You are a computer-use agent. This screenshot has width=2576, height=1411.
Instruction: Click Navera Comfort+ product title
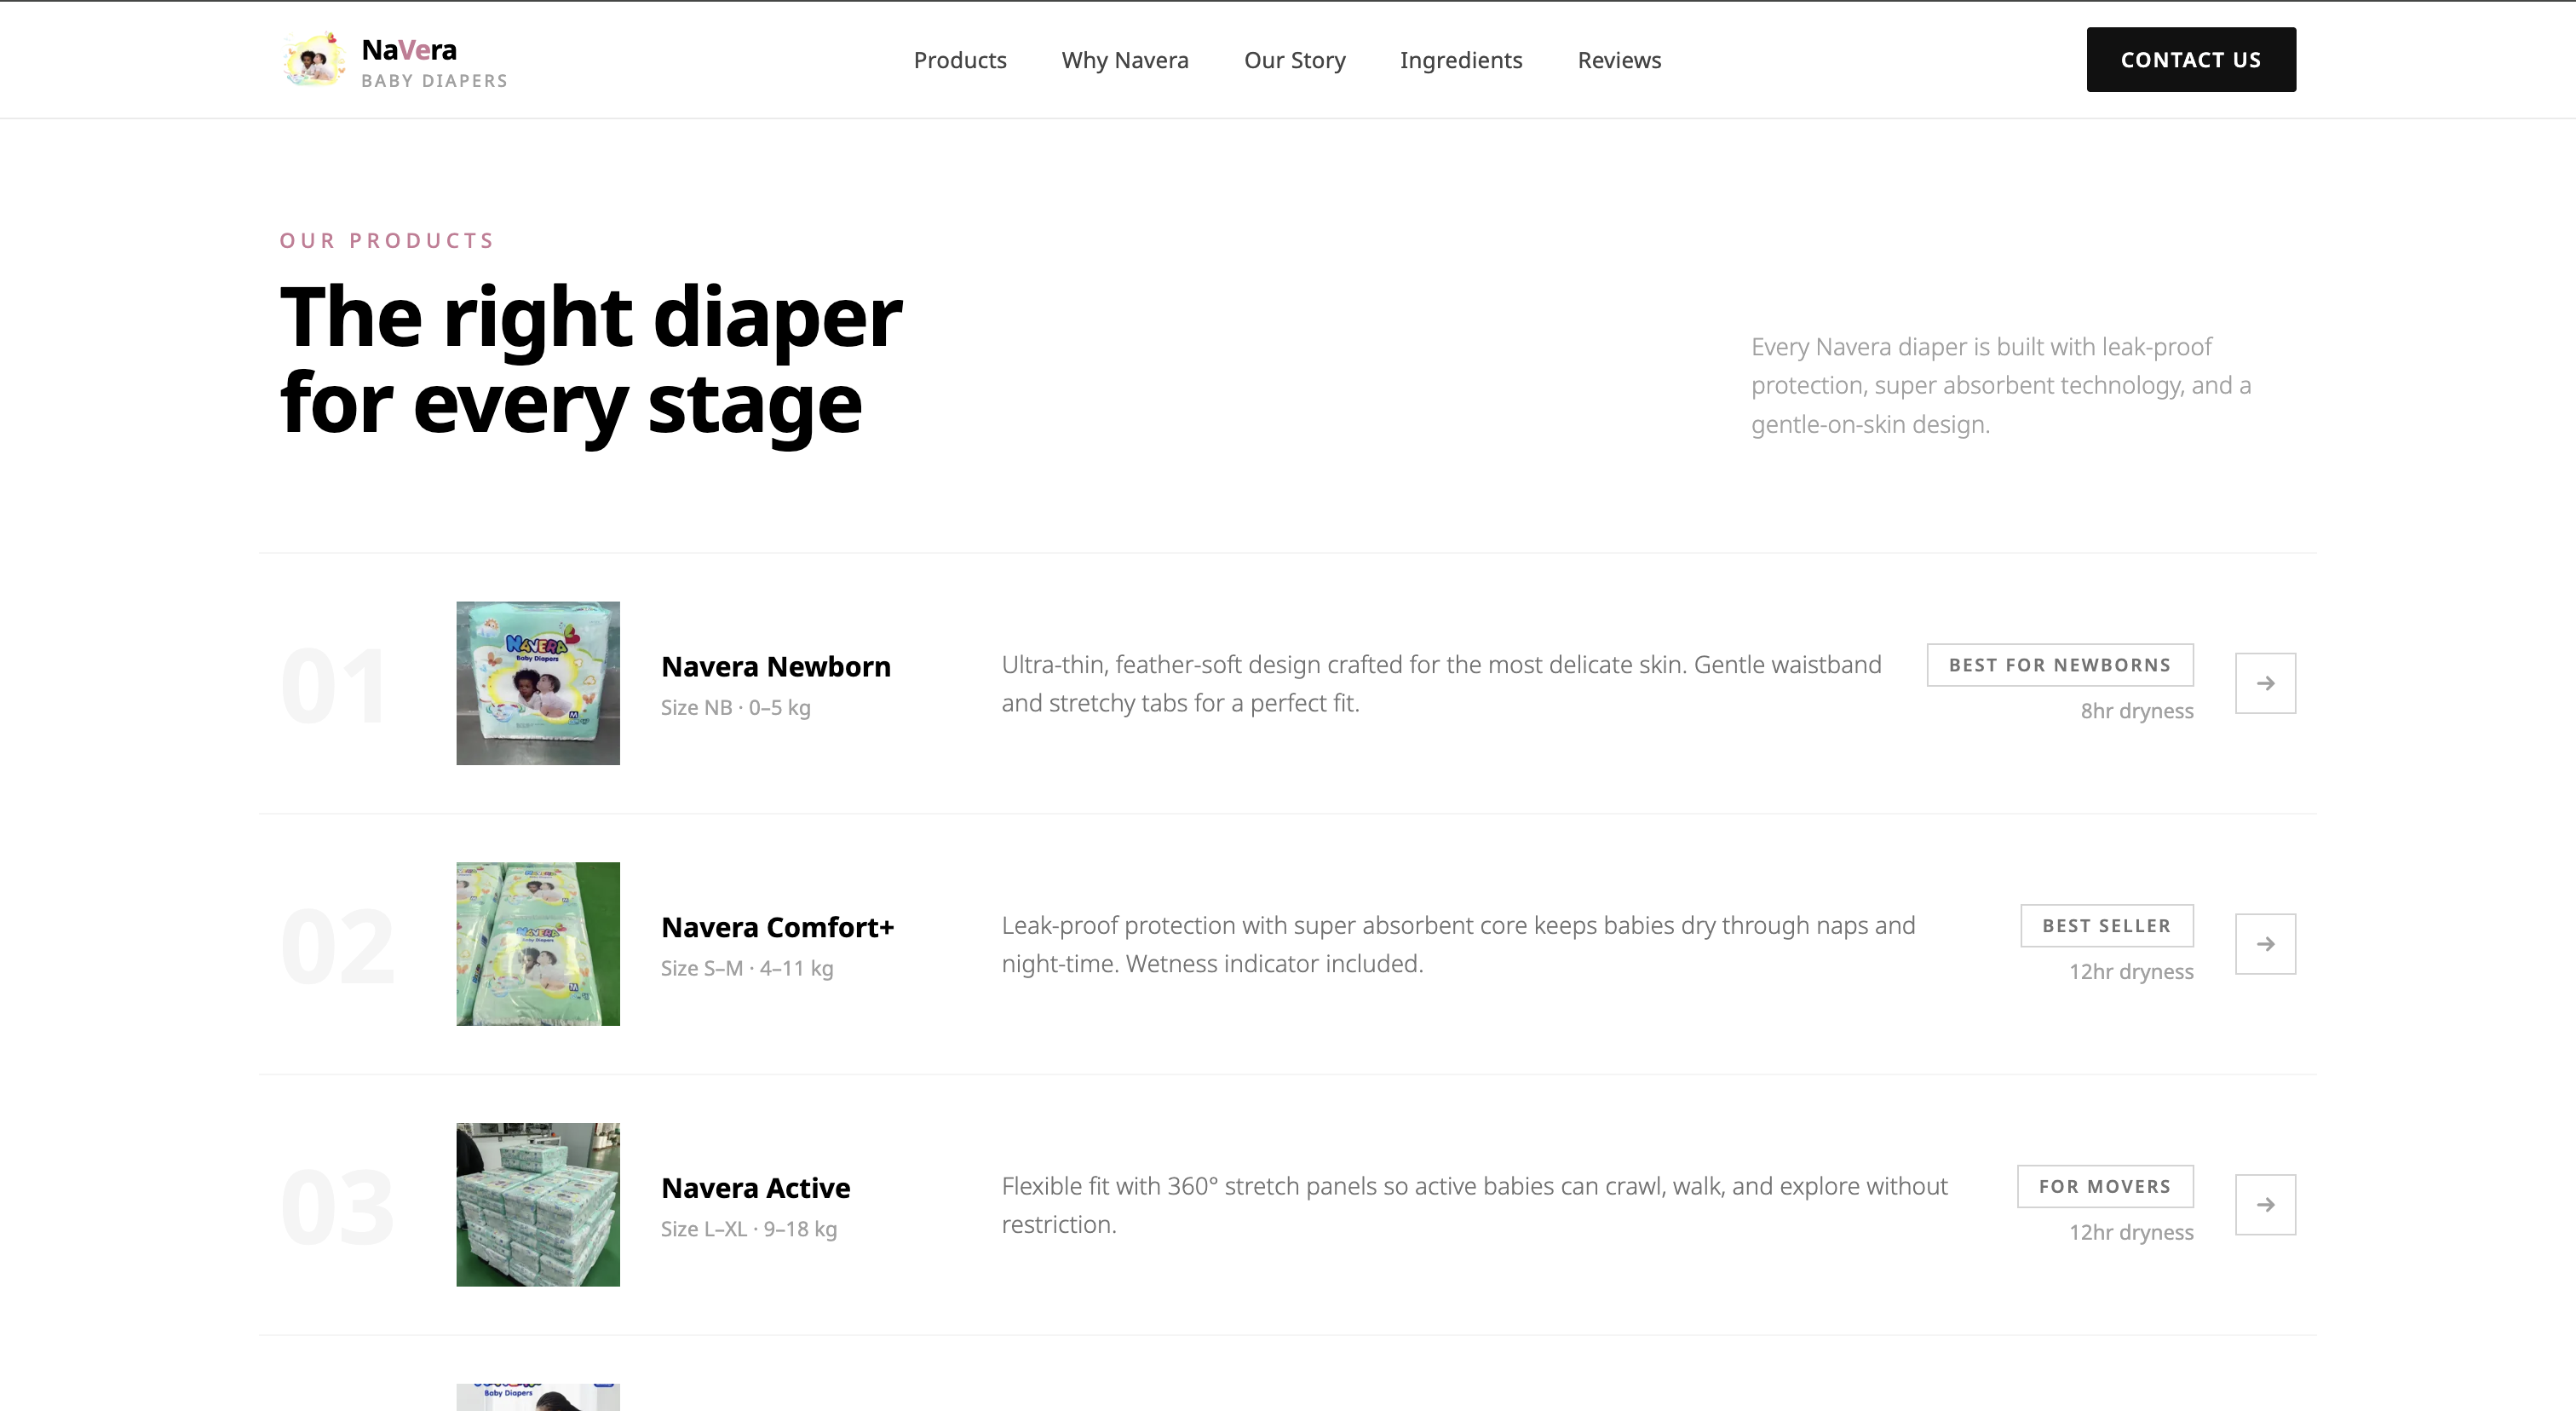click(778, 927)
